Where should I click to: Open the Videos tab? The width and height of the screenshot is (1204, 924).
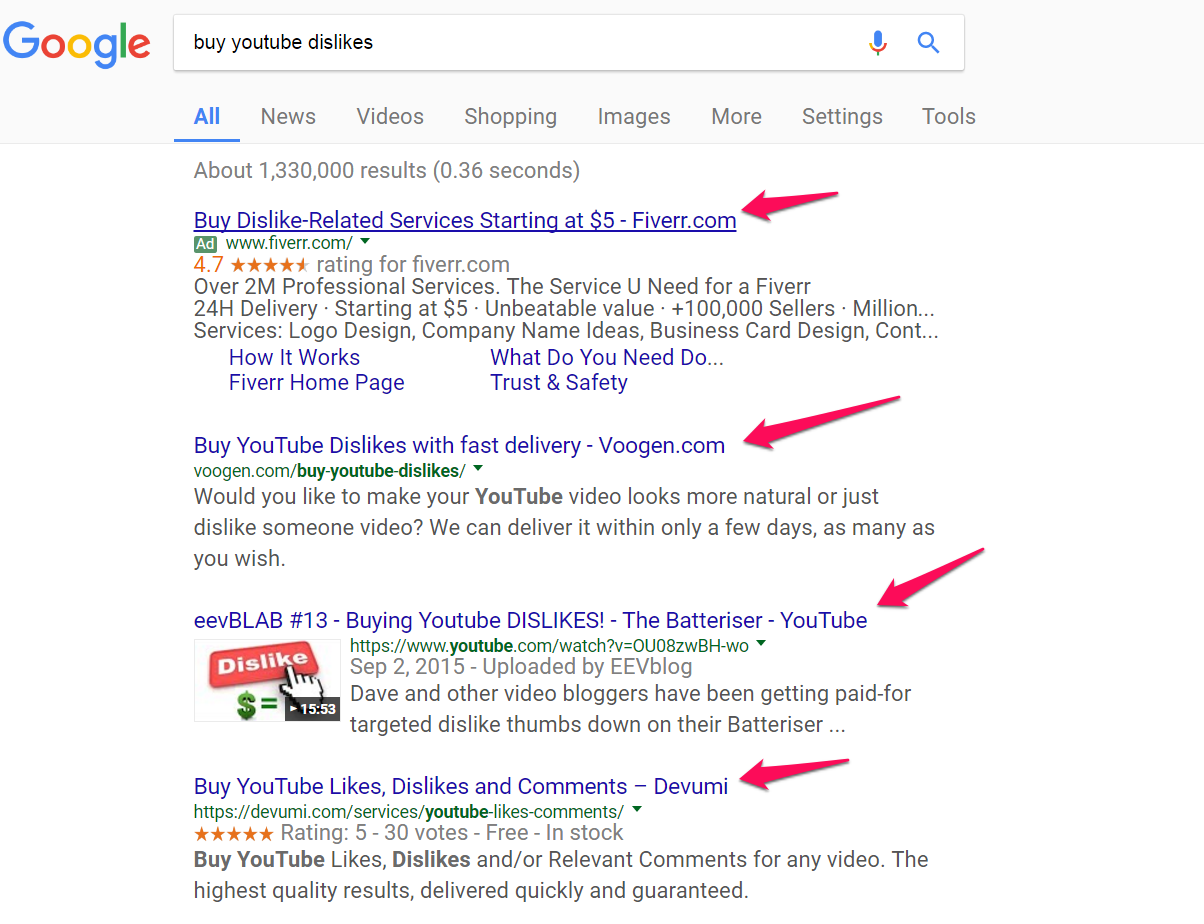[390, 117]
